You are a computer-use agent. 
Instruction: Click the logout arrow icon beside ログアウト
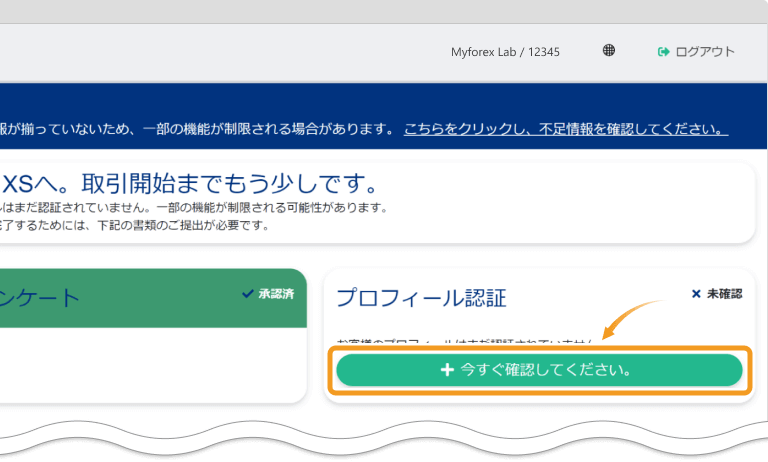point(663,51)
